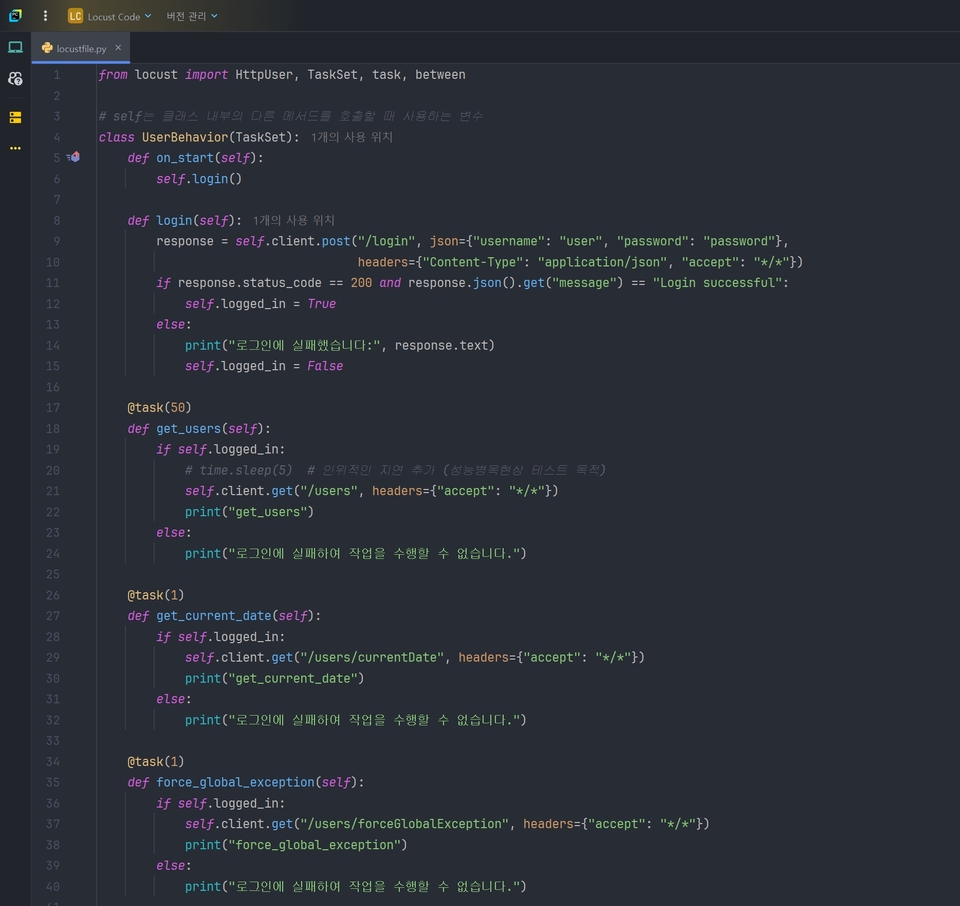Click the PyCharm logo icon
This screenshot has width=960, height=906.
coord(15,16)
